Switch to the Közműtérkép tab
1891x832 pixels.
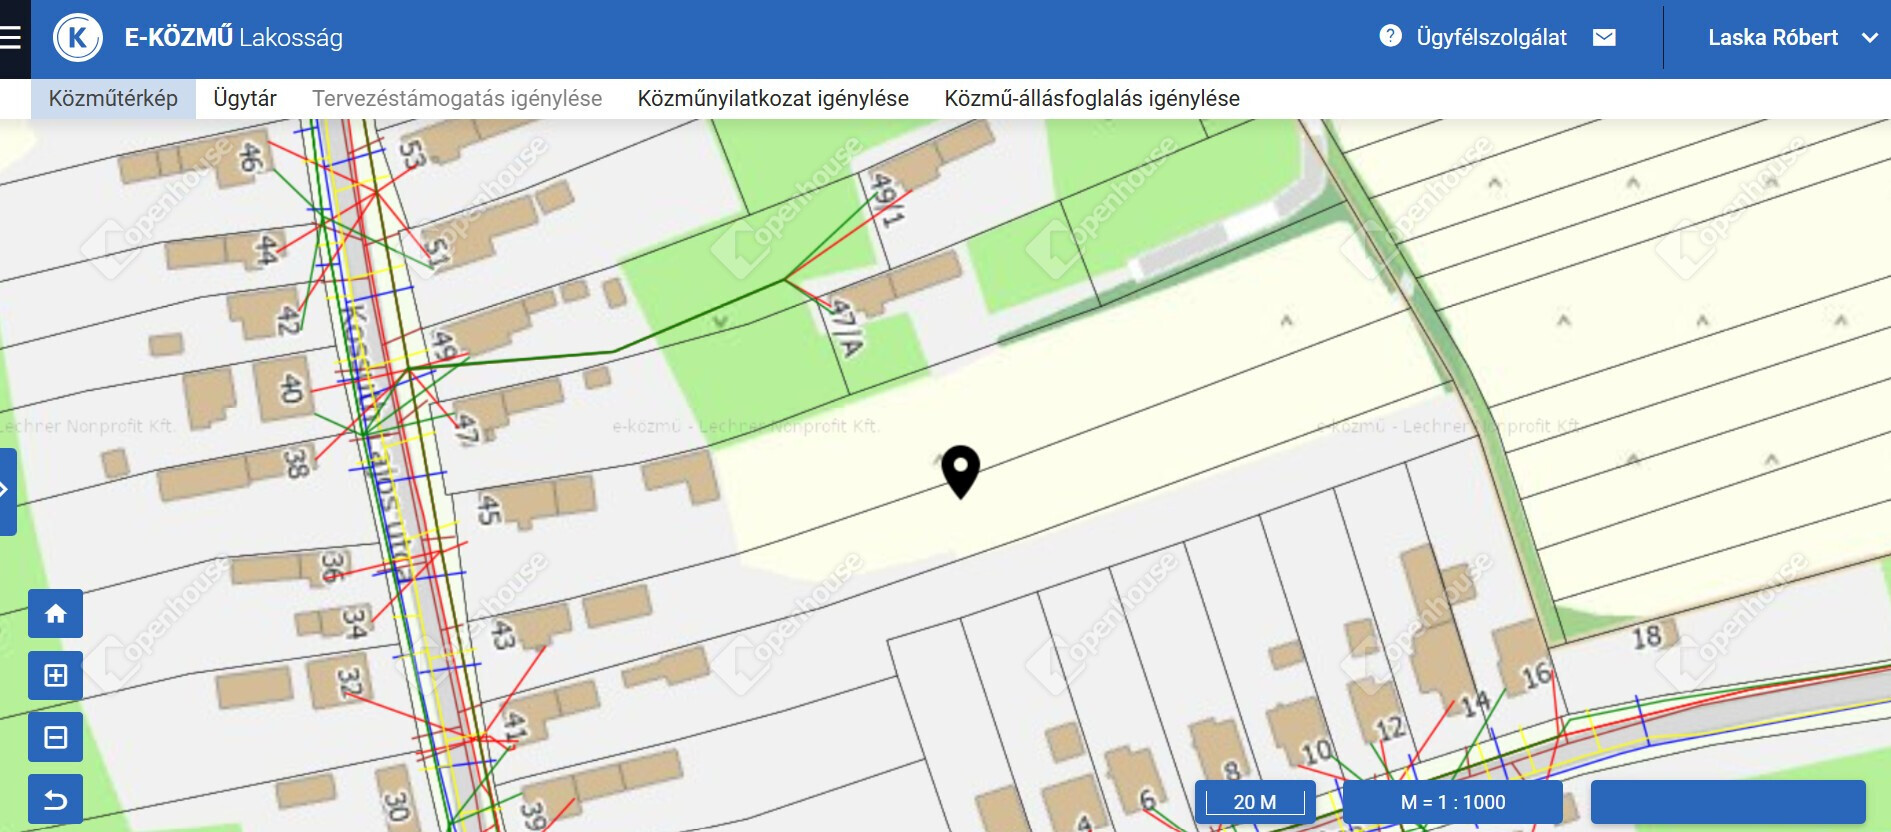pos(113,99)
